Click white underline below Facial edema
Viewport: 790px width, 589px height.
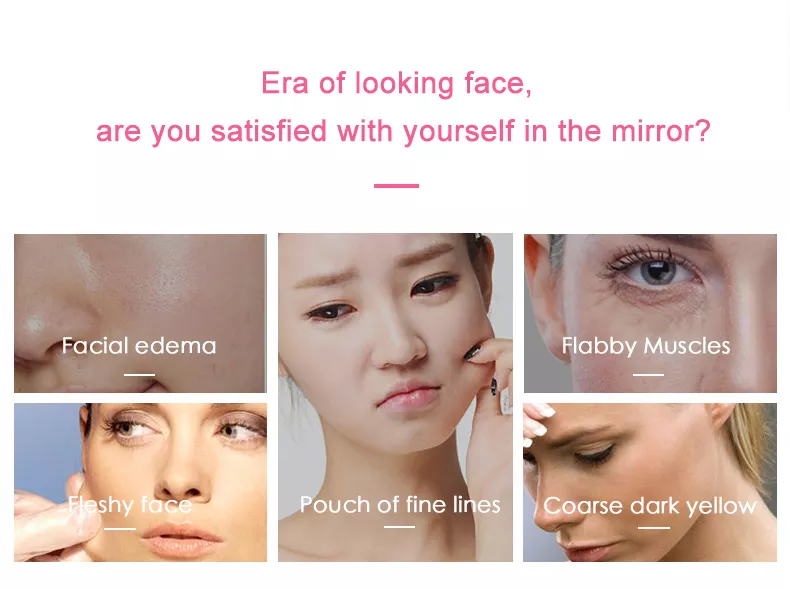click(x=140, y=374)
